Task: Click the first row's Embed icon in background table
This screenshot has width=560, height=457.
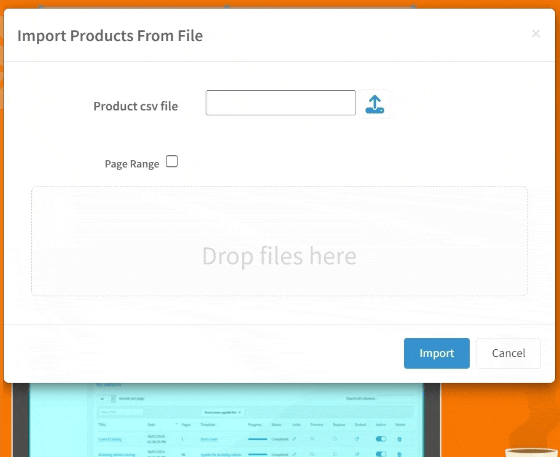Action: [x=357, y=439]
